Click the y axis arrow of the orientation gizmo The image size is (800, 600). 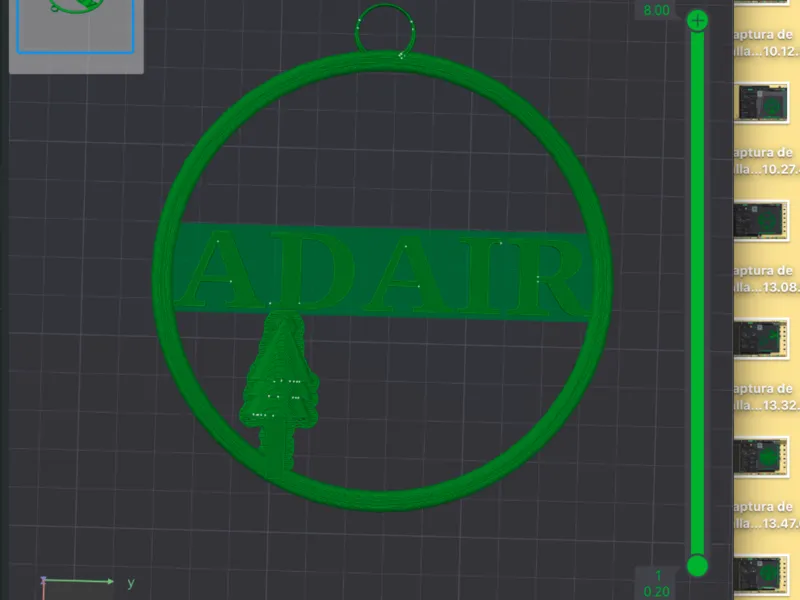click(79, 581)
